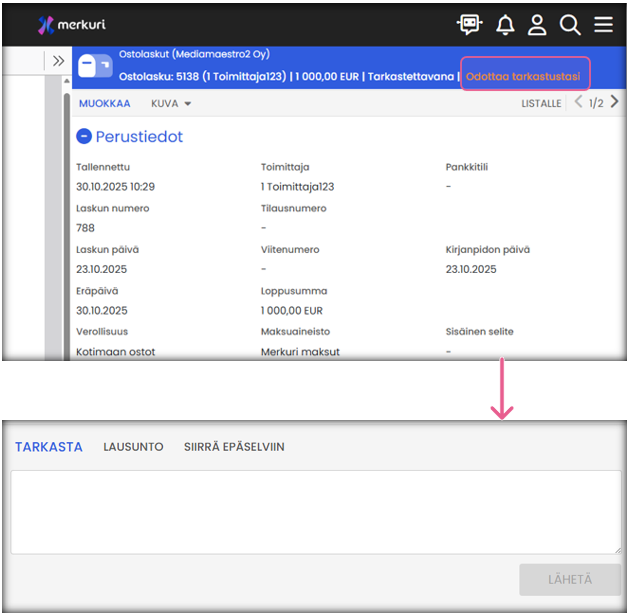The image size is (628, 613).
Task: Click into the comment text area
Action: click(315, 511)
